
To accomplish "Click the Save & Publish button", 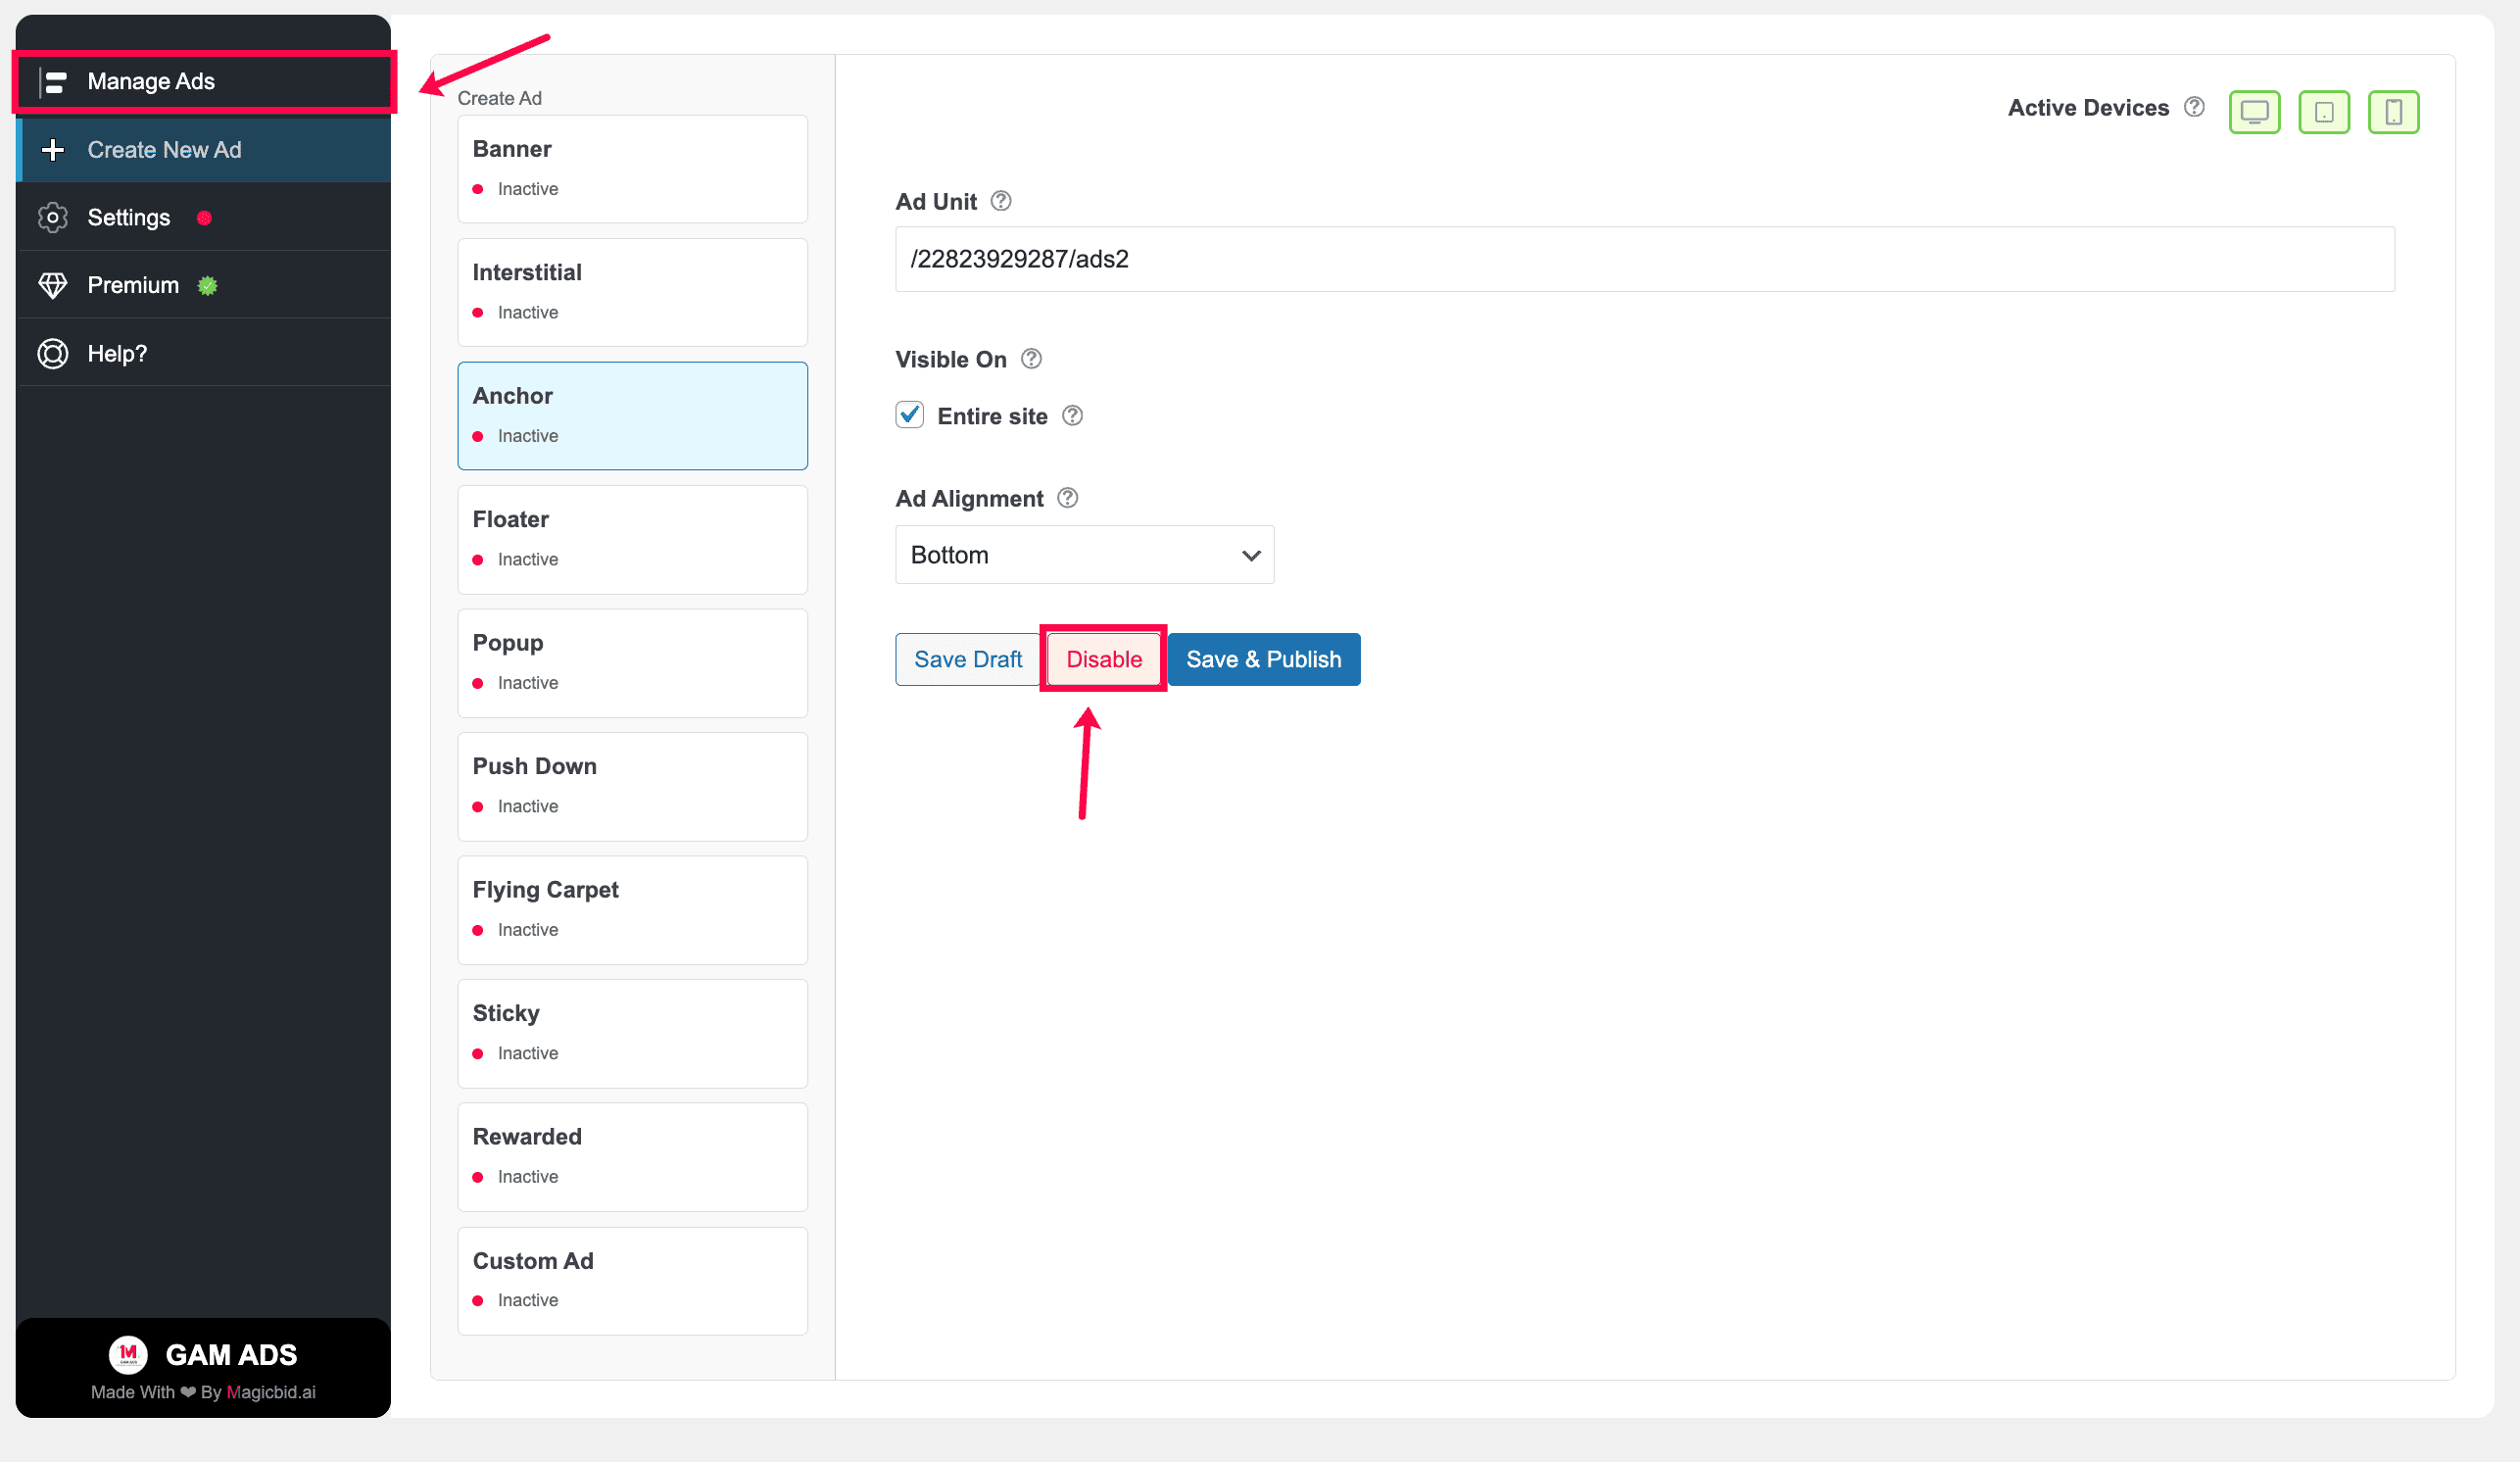I will (1264, 660).
